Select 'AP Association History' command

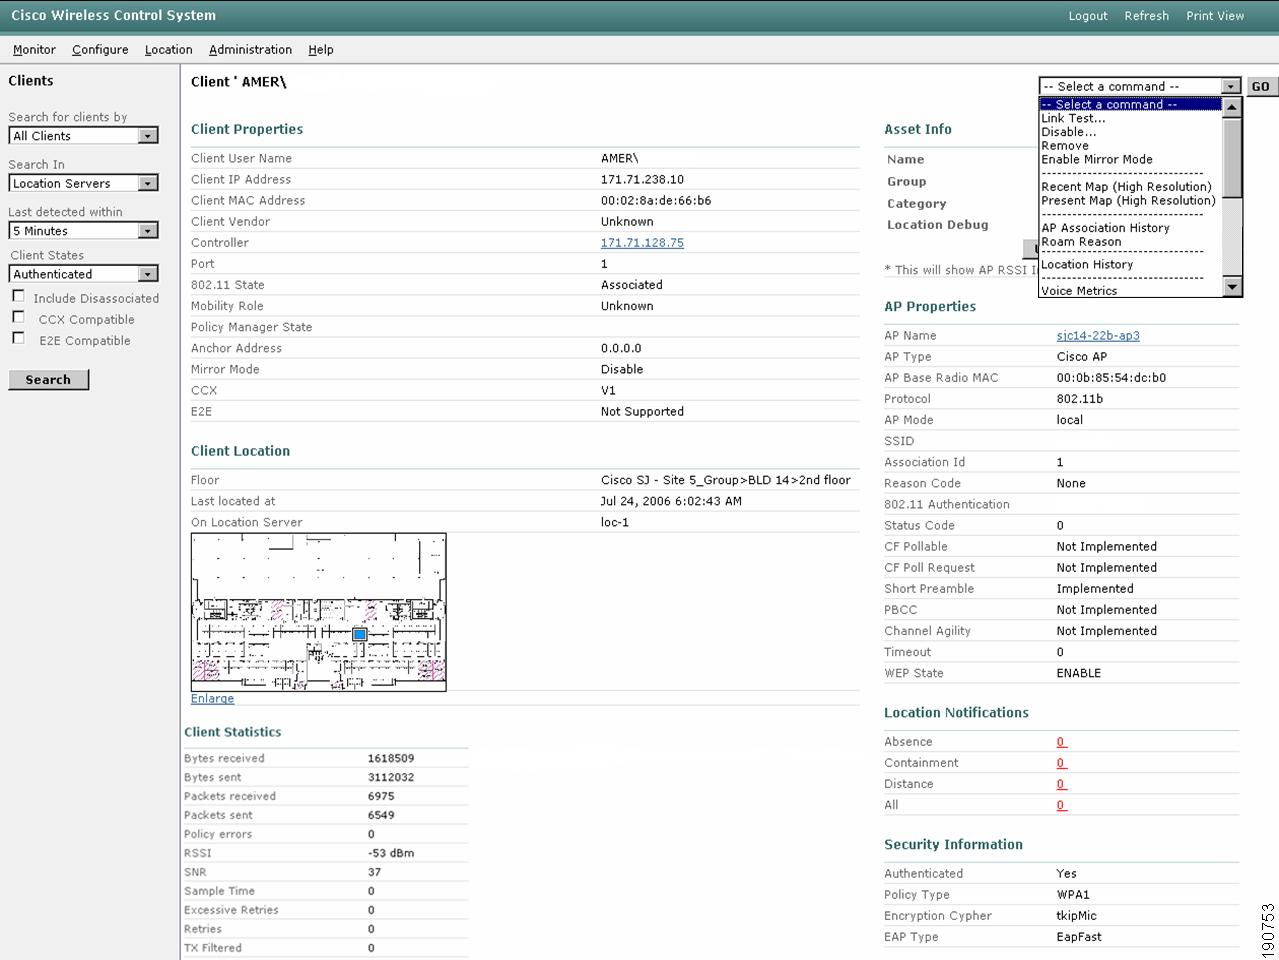click(1105, 228)
